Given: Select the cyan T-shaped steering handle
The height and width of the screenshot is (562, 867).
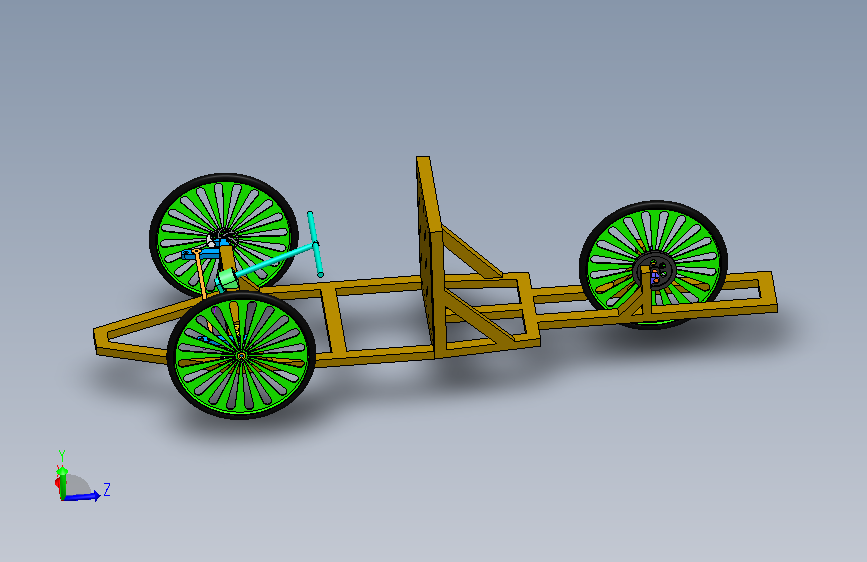Looking at the screenshot, I should (315, 244).
